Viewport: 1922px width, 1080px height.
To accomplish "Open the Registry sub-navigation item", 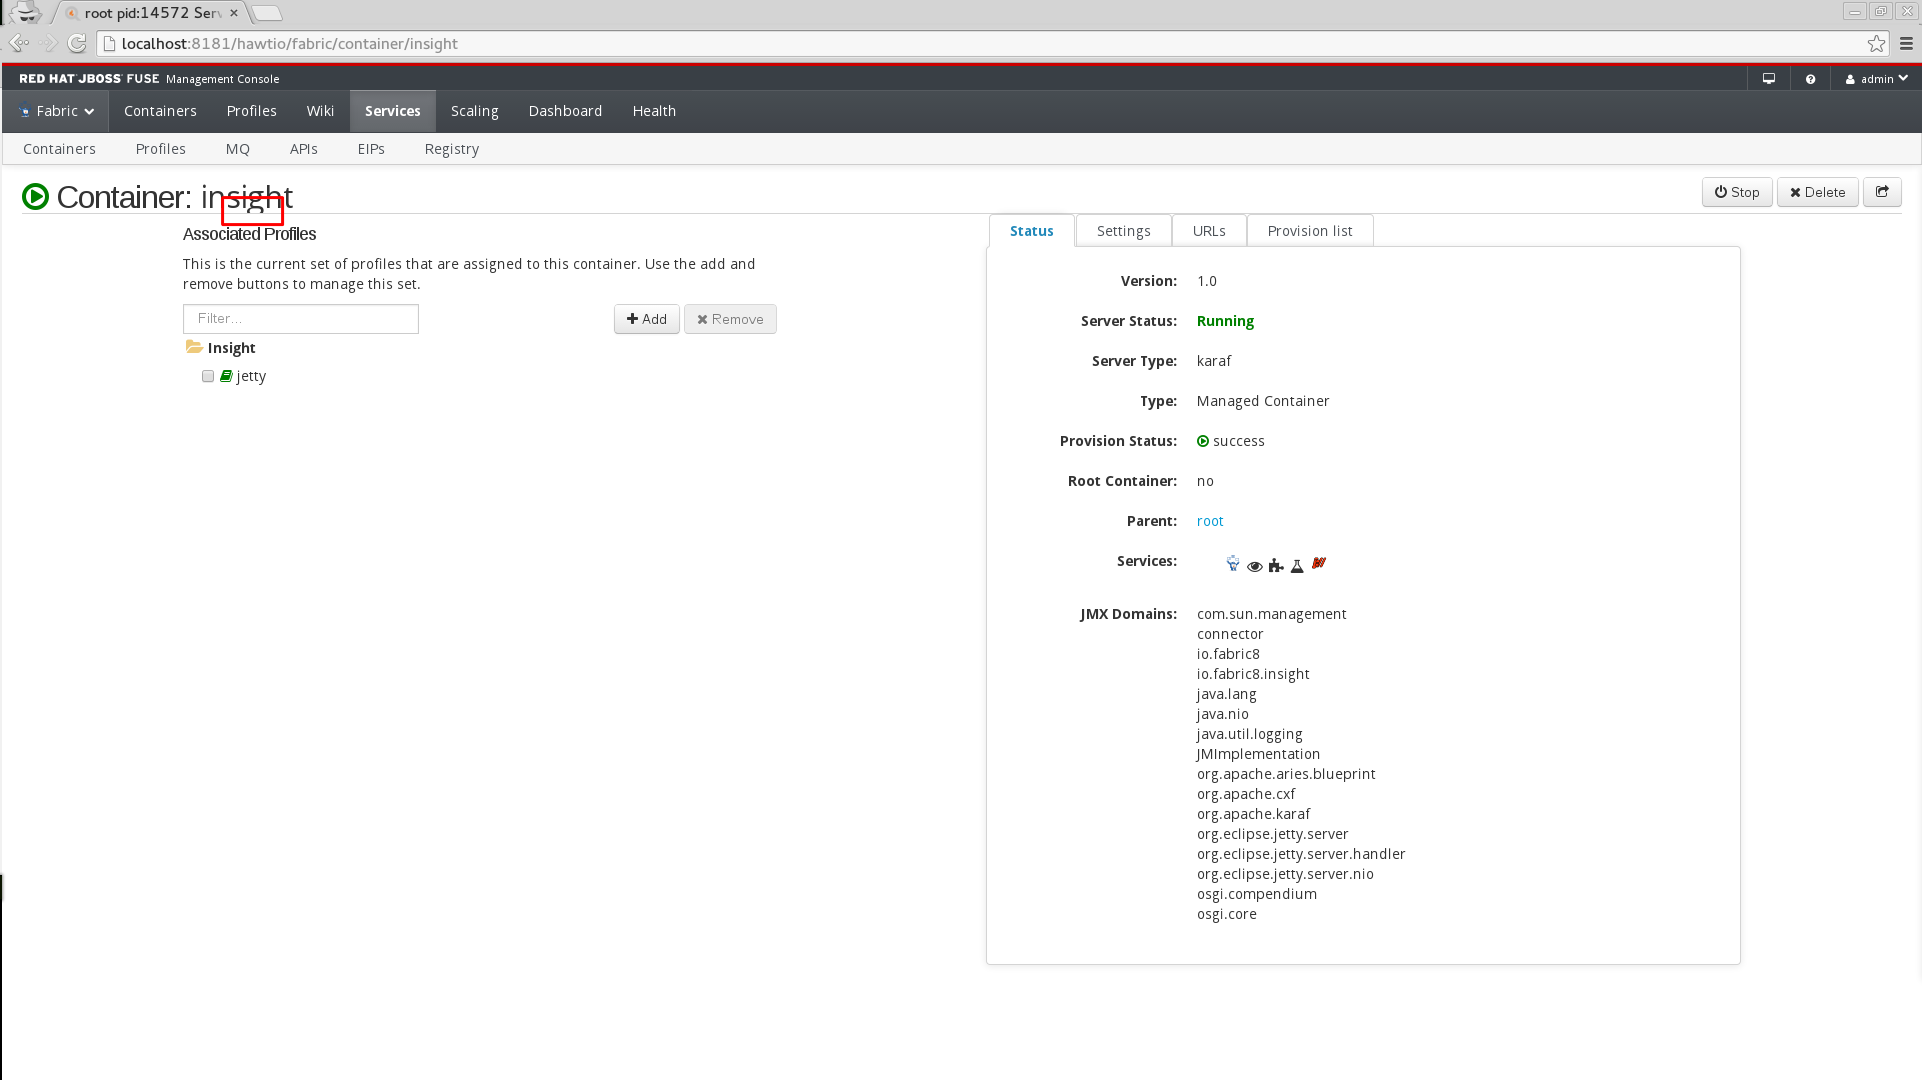I will [451, 149].
